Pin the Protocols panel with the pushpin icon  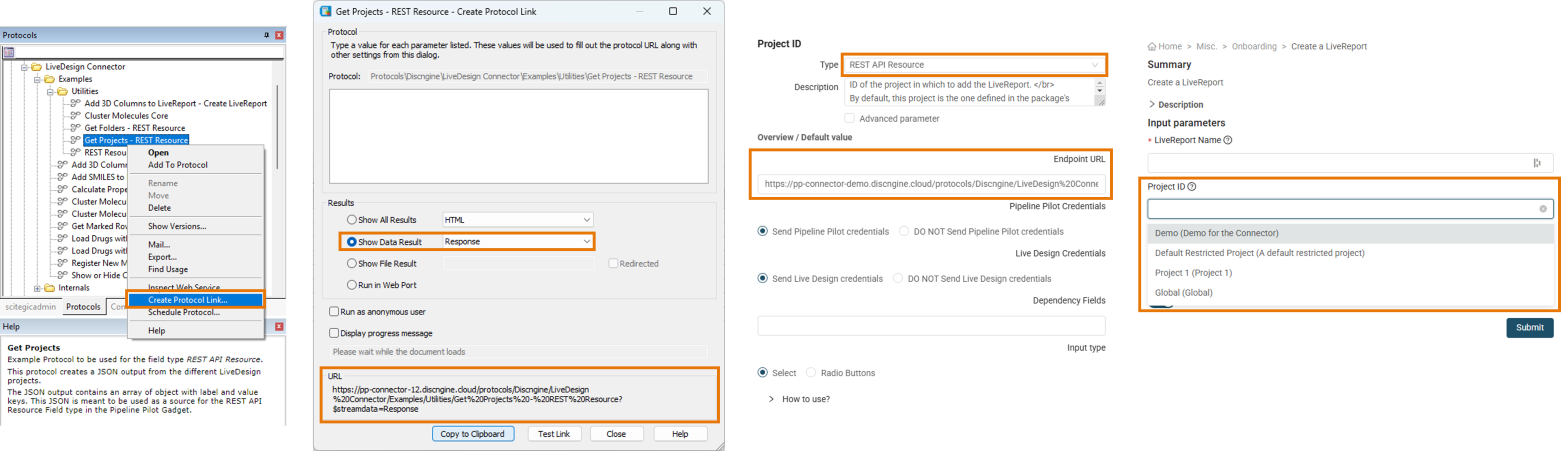266,35
